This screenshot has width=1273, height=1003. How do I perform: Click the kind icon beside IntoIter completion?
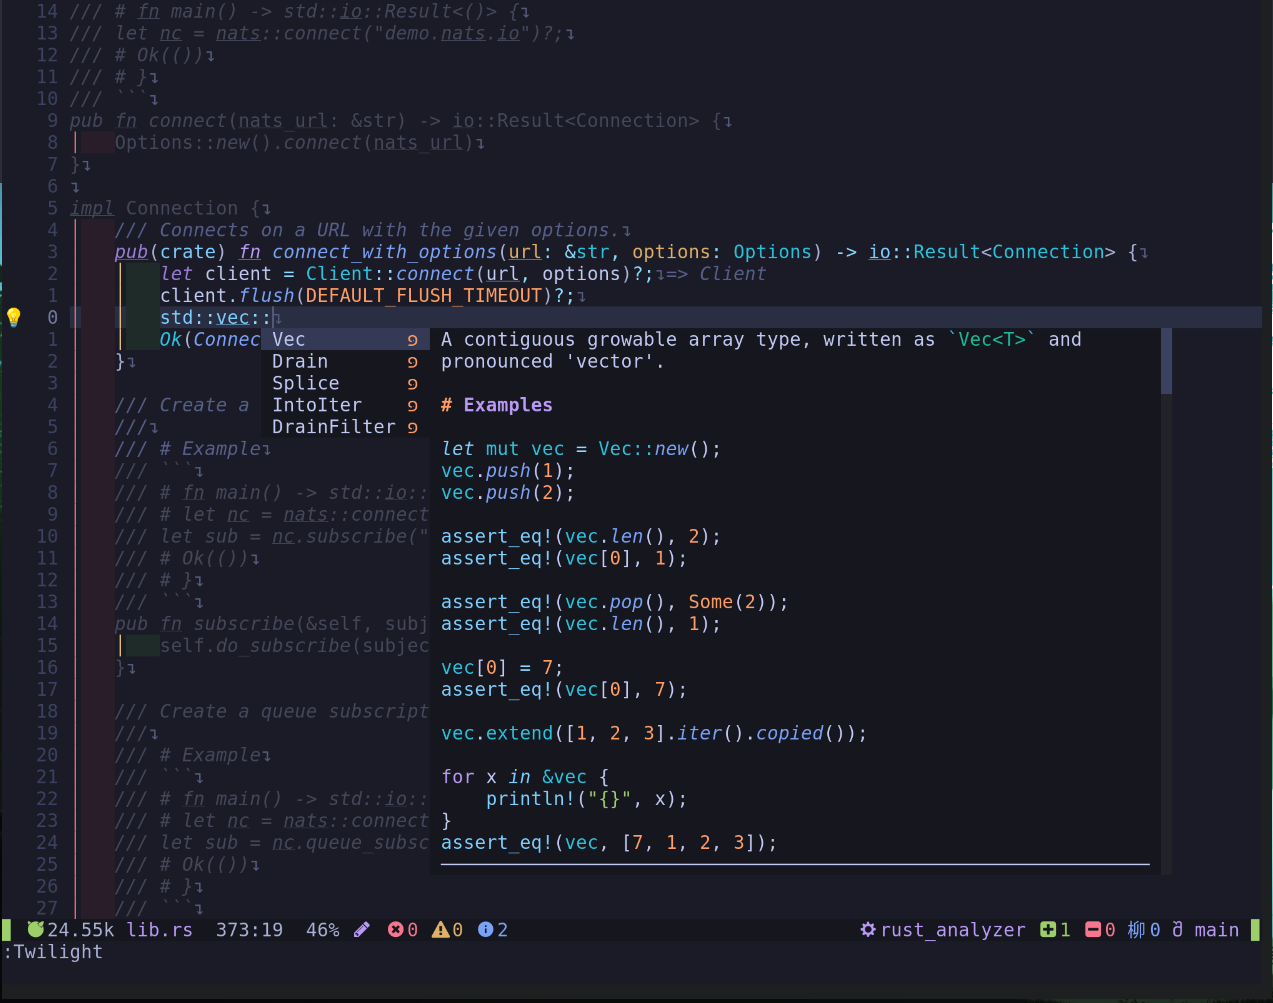412,406
